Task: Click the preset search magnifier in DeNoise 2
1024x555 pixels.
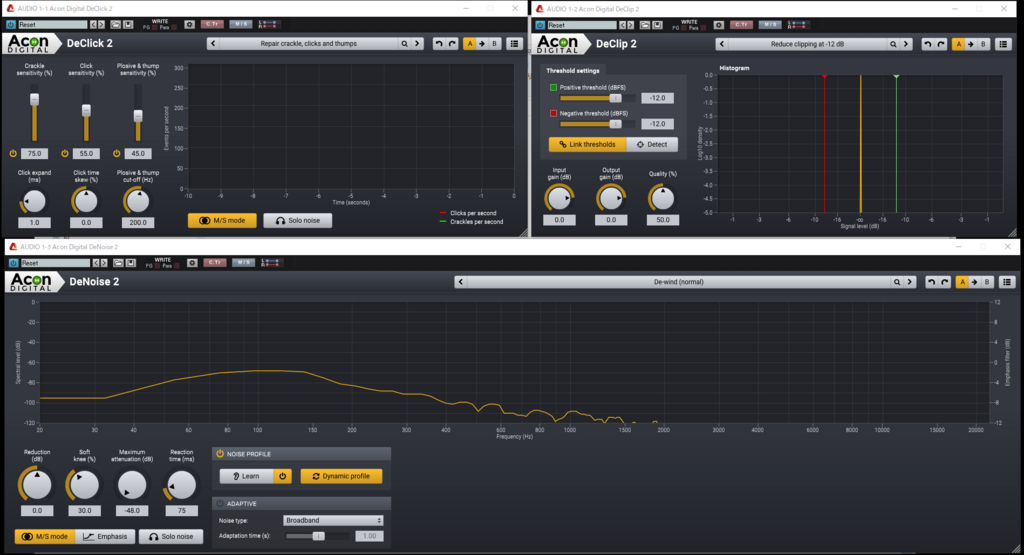Action: coord(897,282)
